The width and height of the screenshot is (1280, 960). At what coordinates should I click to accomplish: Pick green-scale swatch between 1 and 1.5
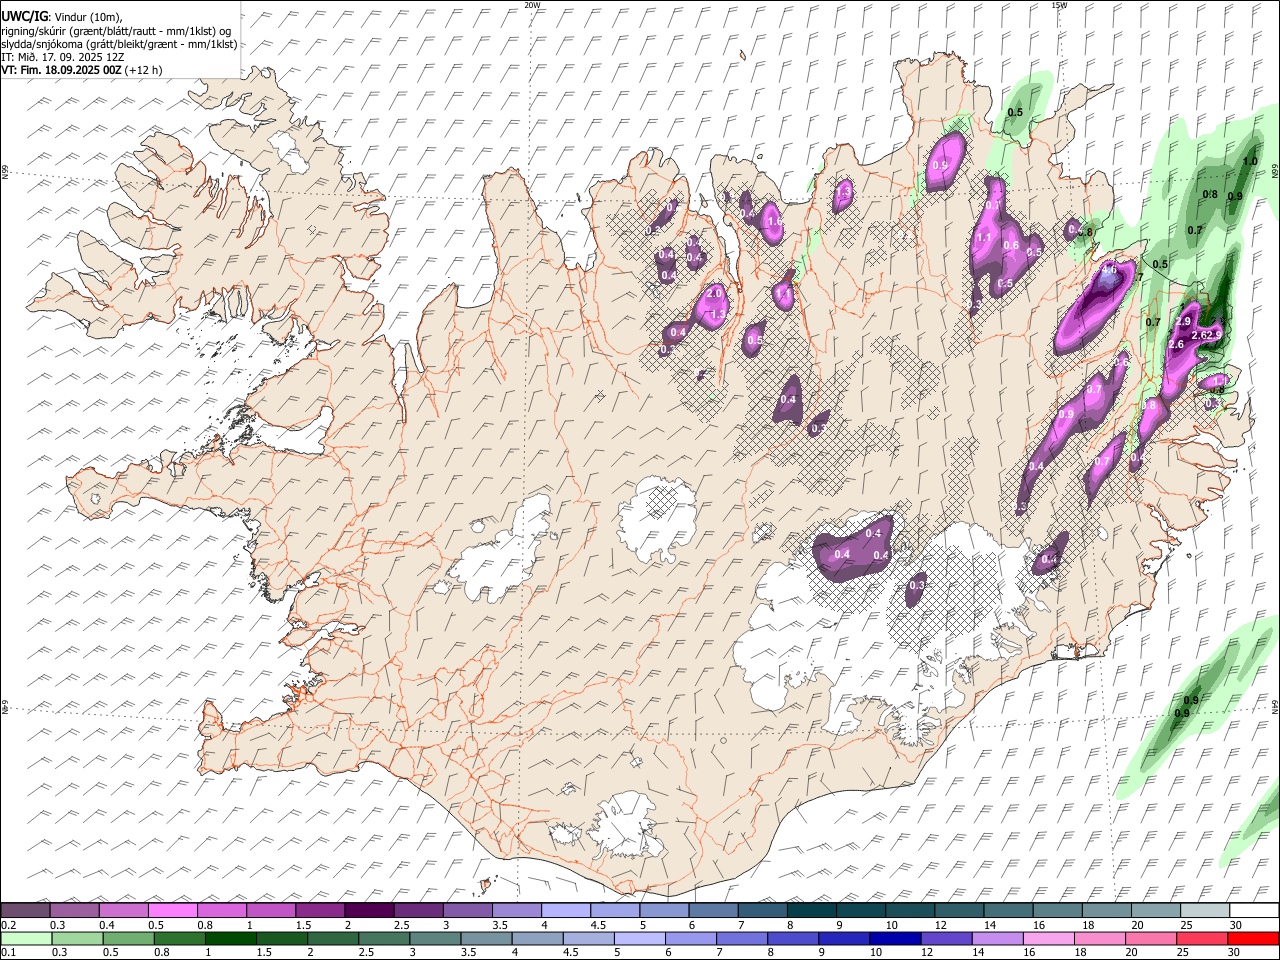coord(230,939)
